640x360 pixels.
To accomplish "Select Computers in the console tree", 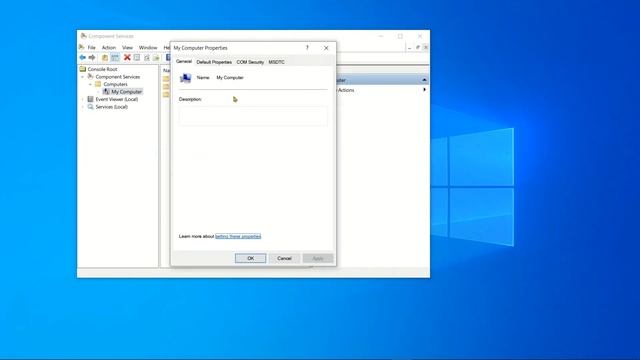I will click(116, 84).
